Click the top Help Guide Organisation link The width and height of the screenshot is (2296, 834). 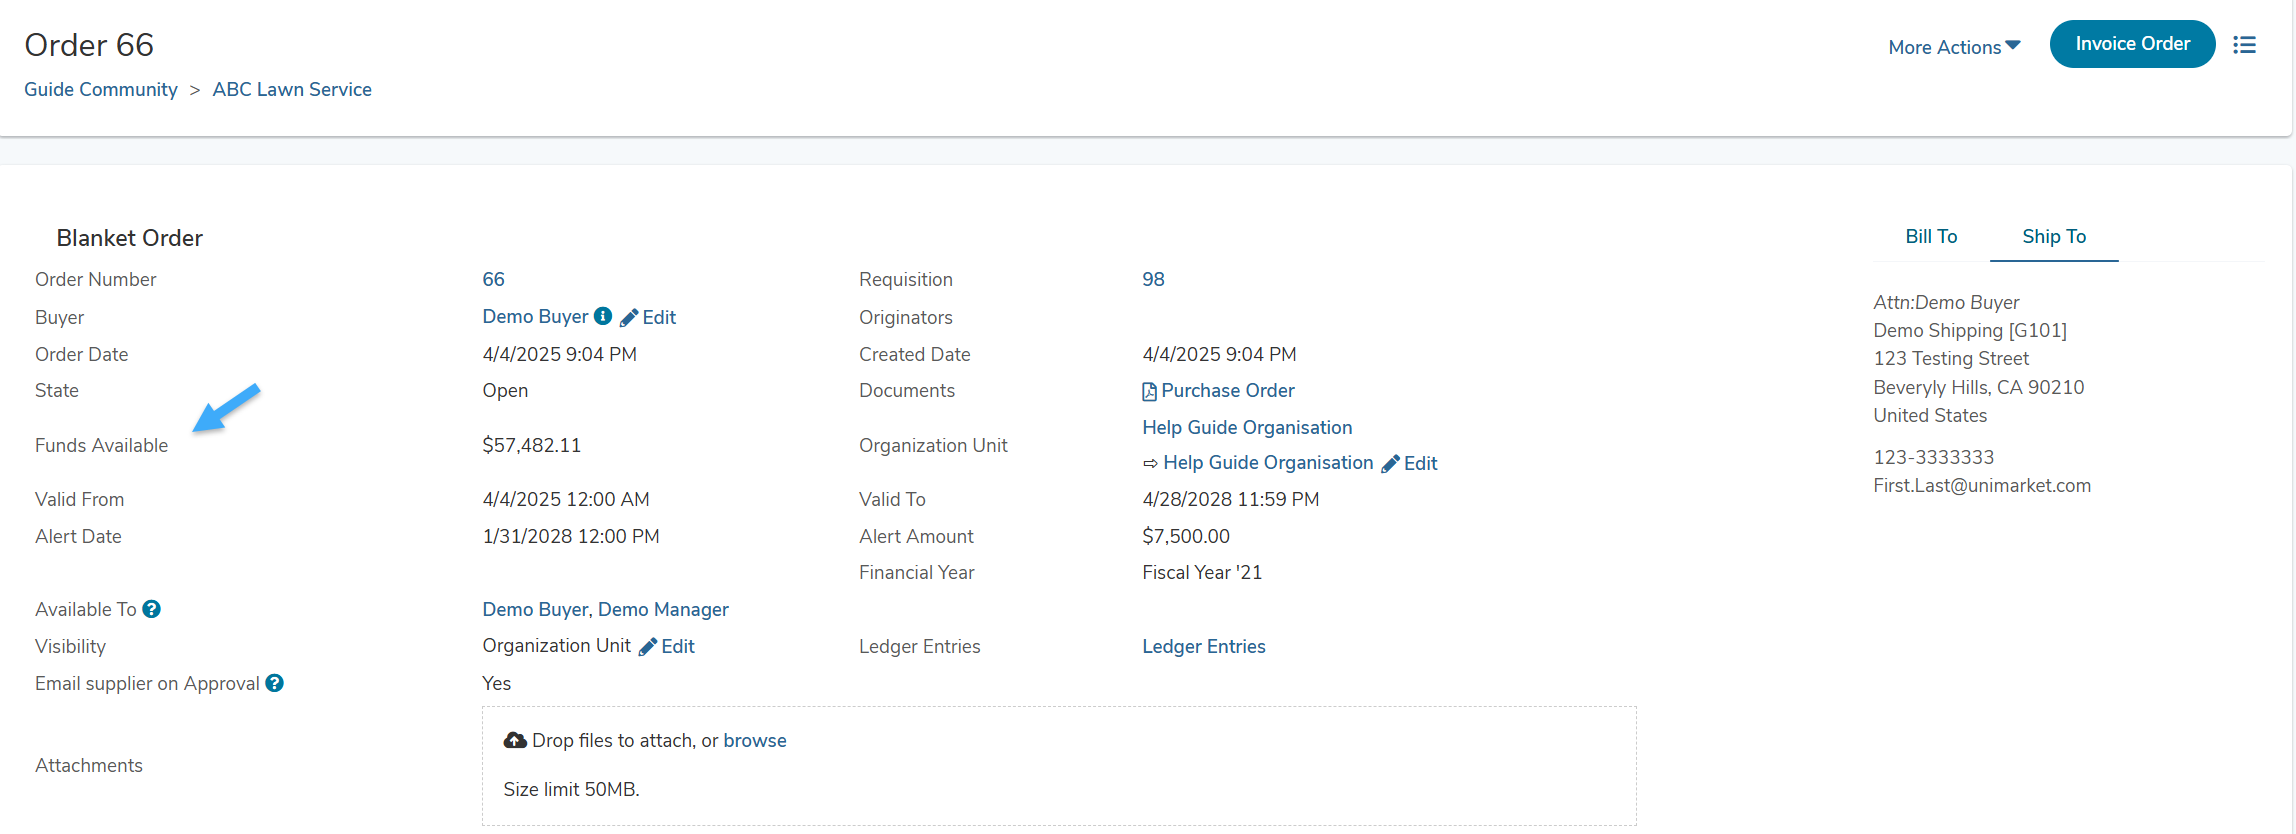(1247, 427)
